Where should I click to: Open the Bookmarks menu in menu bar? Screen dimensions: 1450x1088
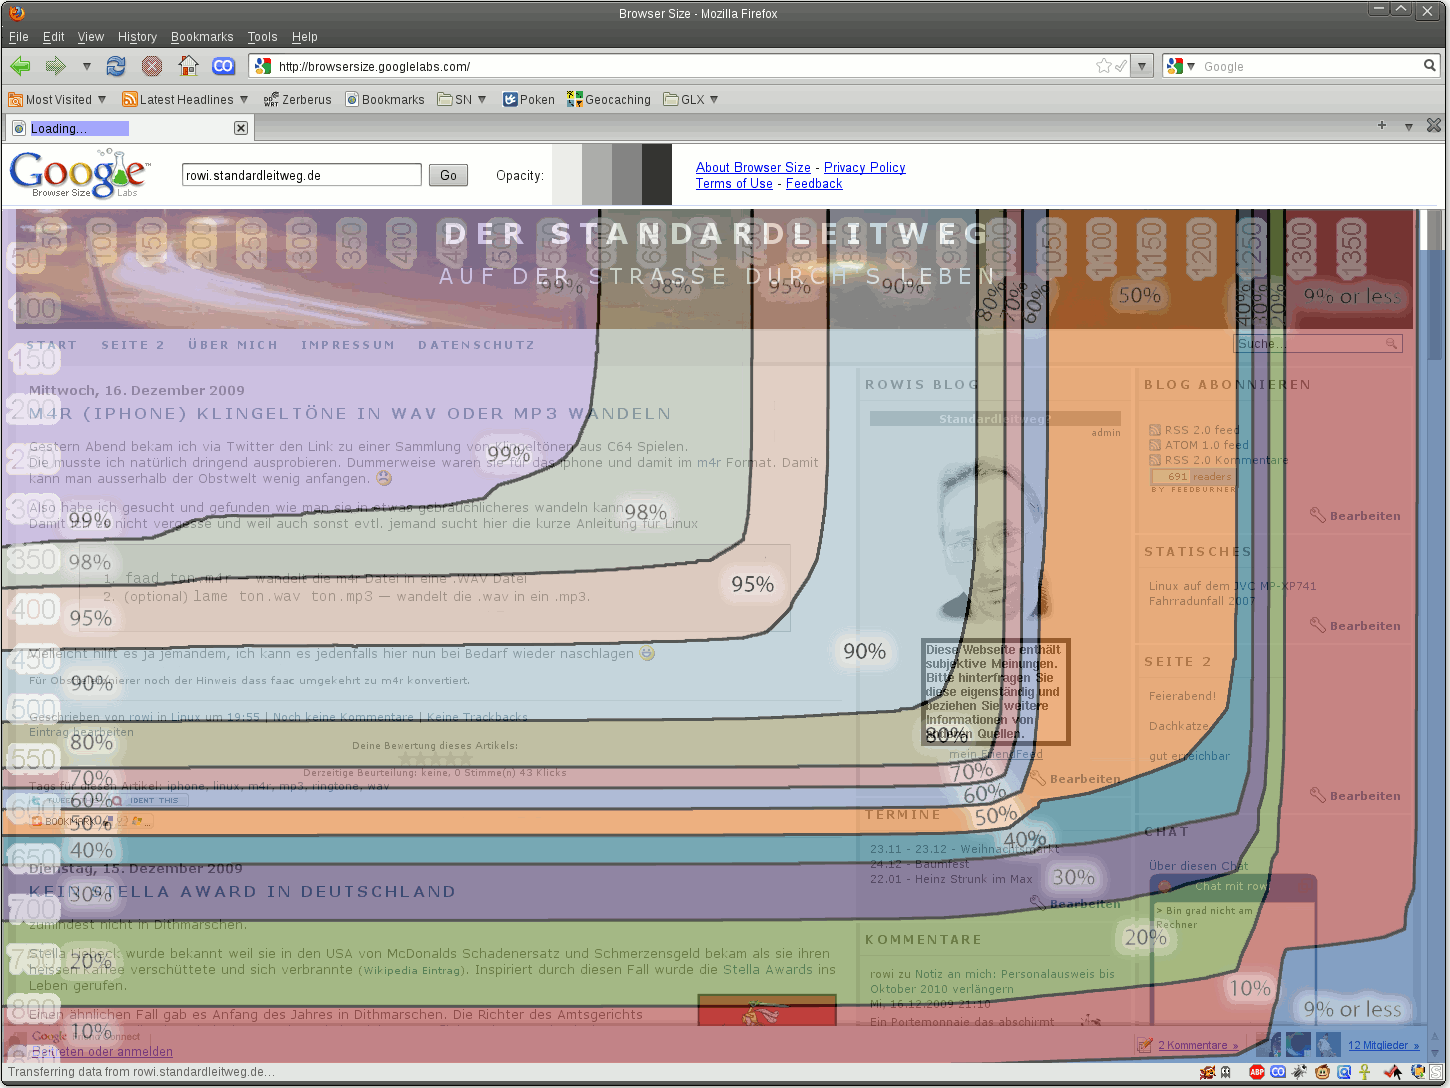pyautogui.click(x=202, y=37)
